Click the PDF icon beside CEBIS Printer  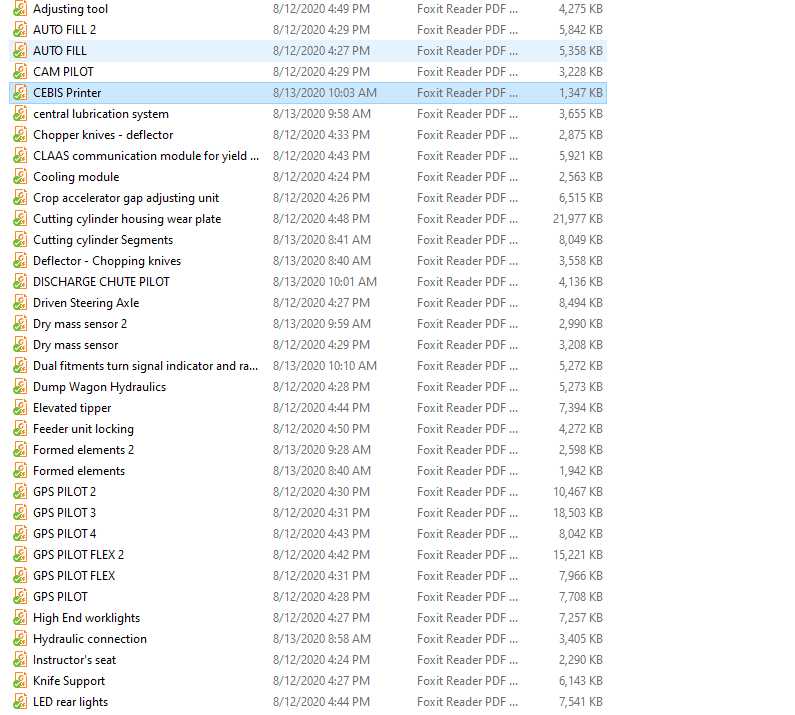pos(20,93)
